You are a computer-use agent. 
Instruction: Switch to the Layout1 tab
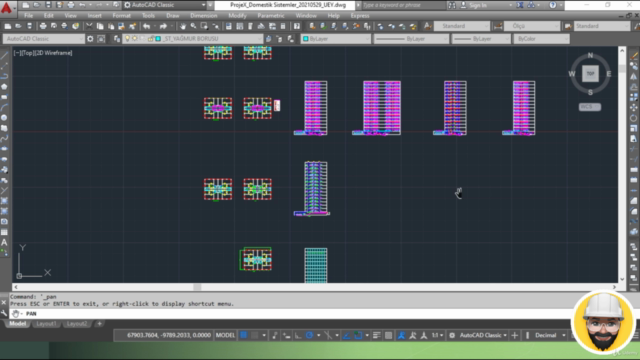(46, 324)
